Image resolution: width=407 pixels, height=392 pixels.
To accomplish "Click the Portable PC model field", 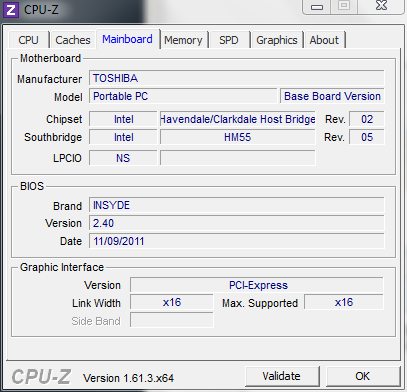I will (x=183, y=96).
